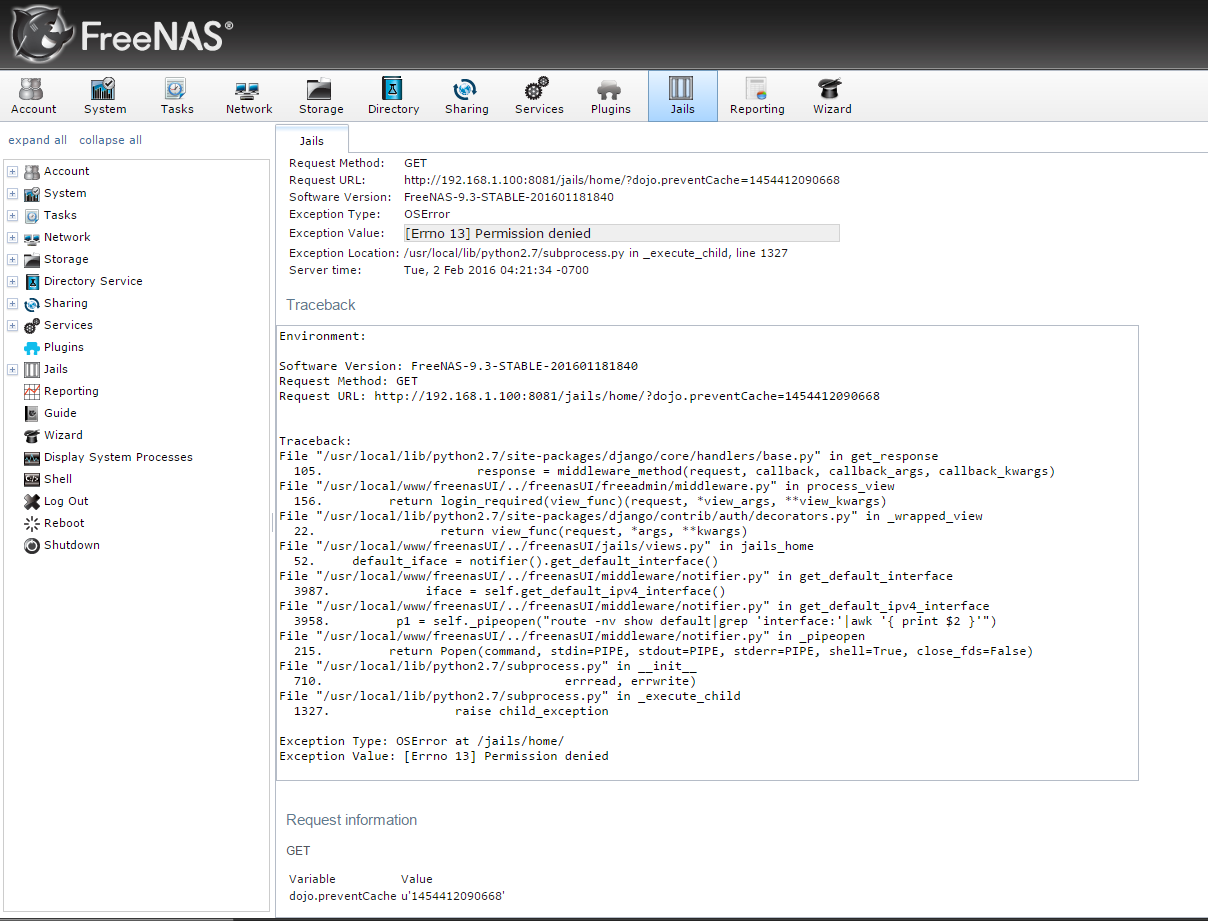Select Services icon in sidebar tree

point(32,326)
